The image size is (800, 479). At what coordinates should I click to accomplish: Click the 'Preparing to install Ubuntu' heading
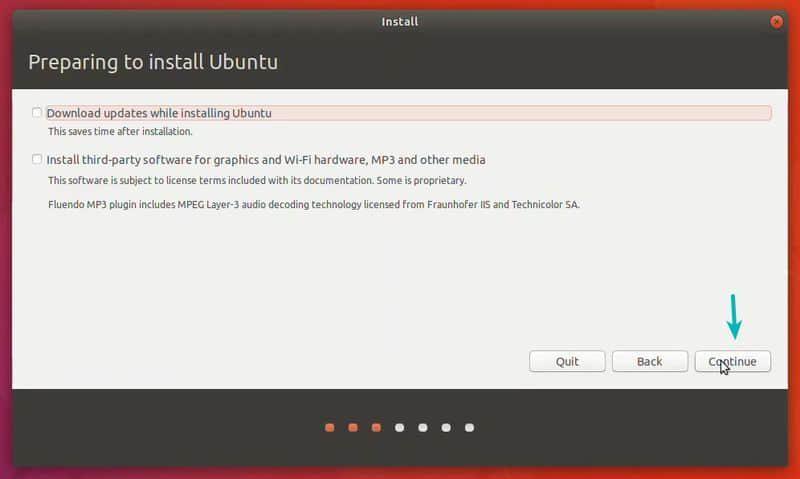pyautogui.click(x=153, y=62)
